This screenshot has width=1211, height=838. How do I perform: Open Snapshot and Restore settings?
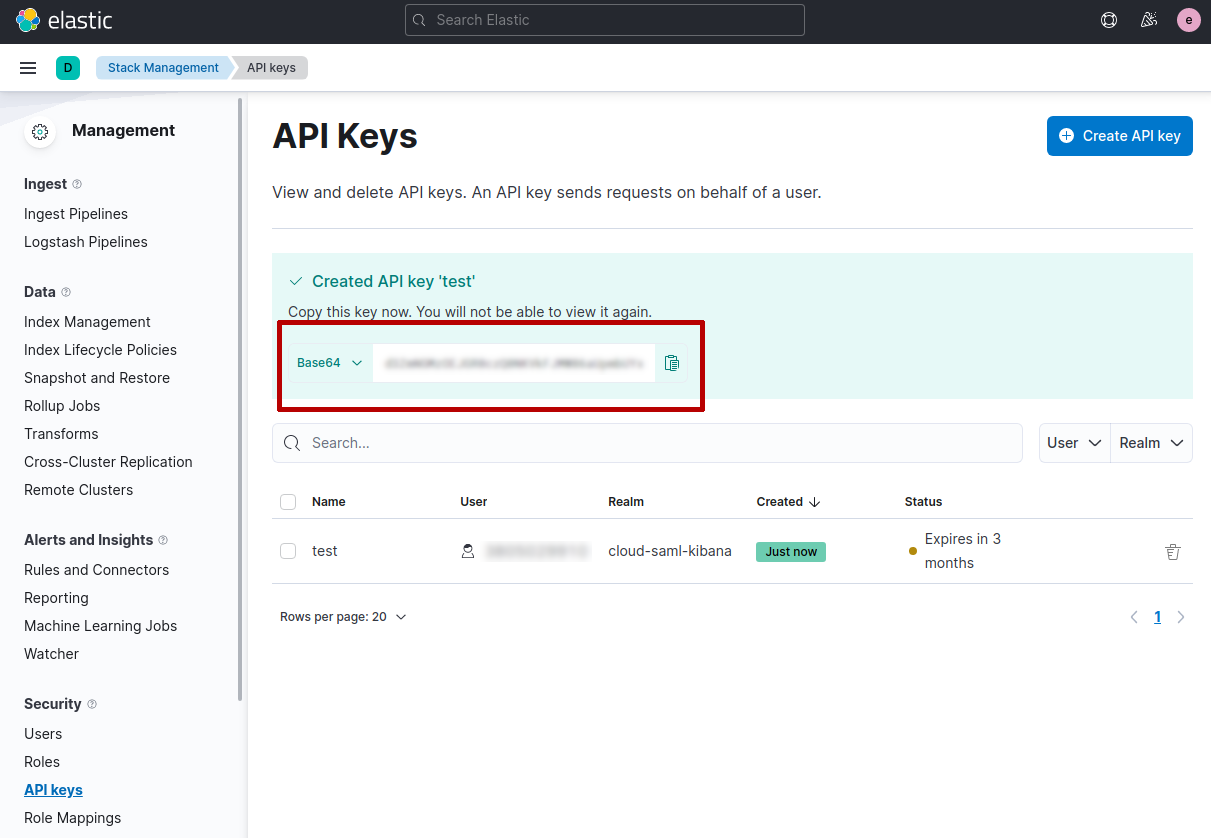[97, 377]
